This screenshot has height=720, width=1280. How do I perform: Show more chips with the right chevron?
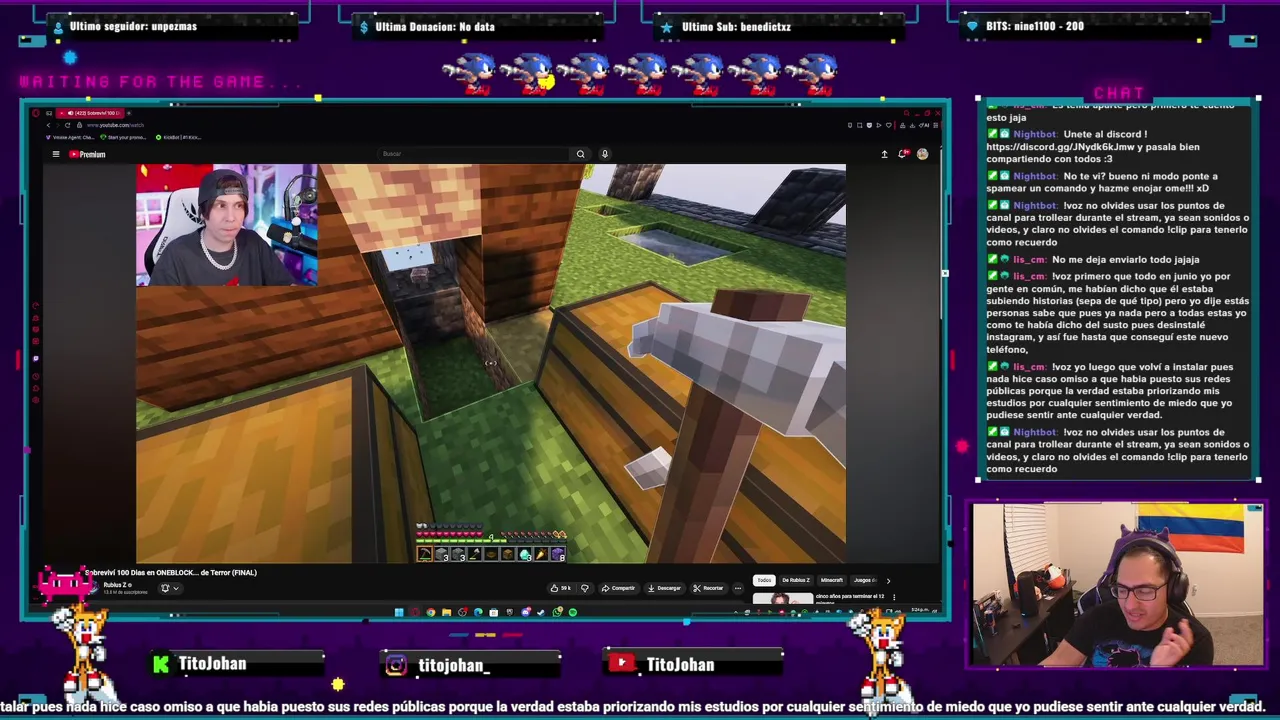(x=888, y=581)
